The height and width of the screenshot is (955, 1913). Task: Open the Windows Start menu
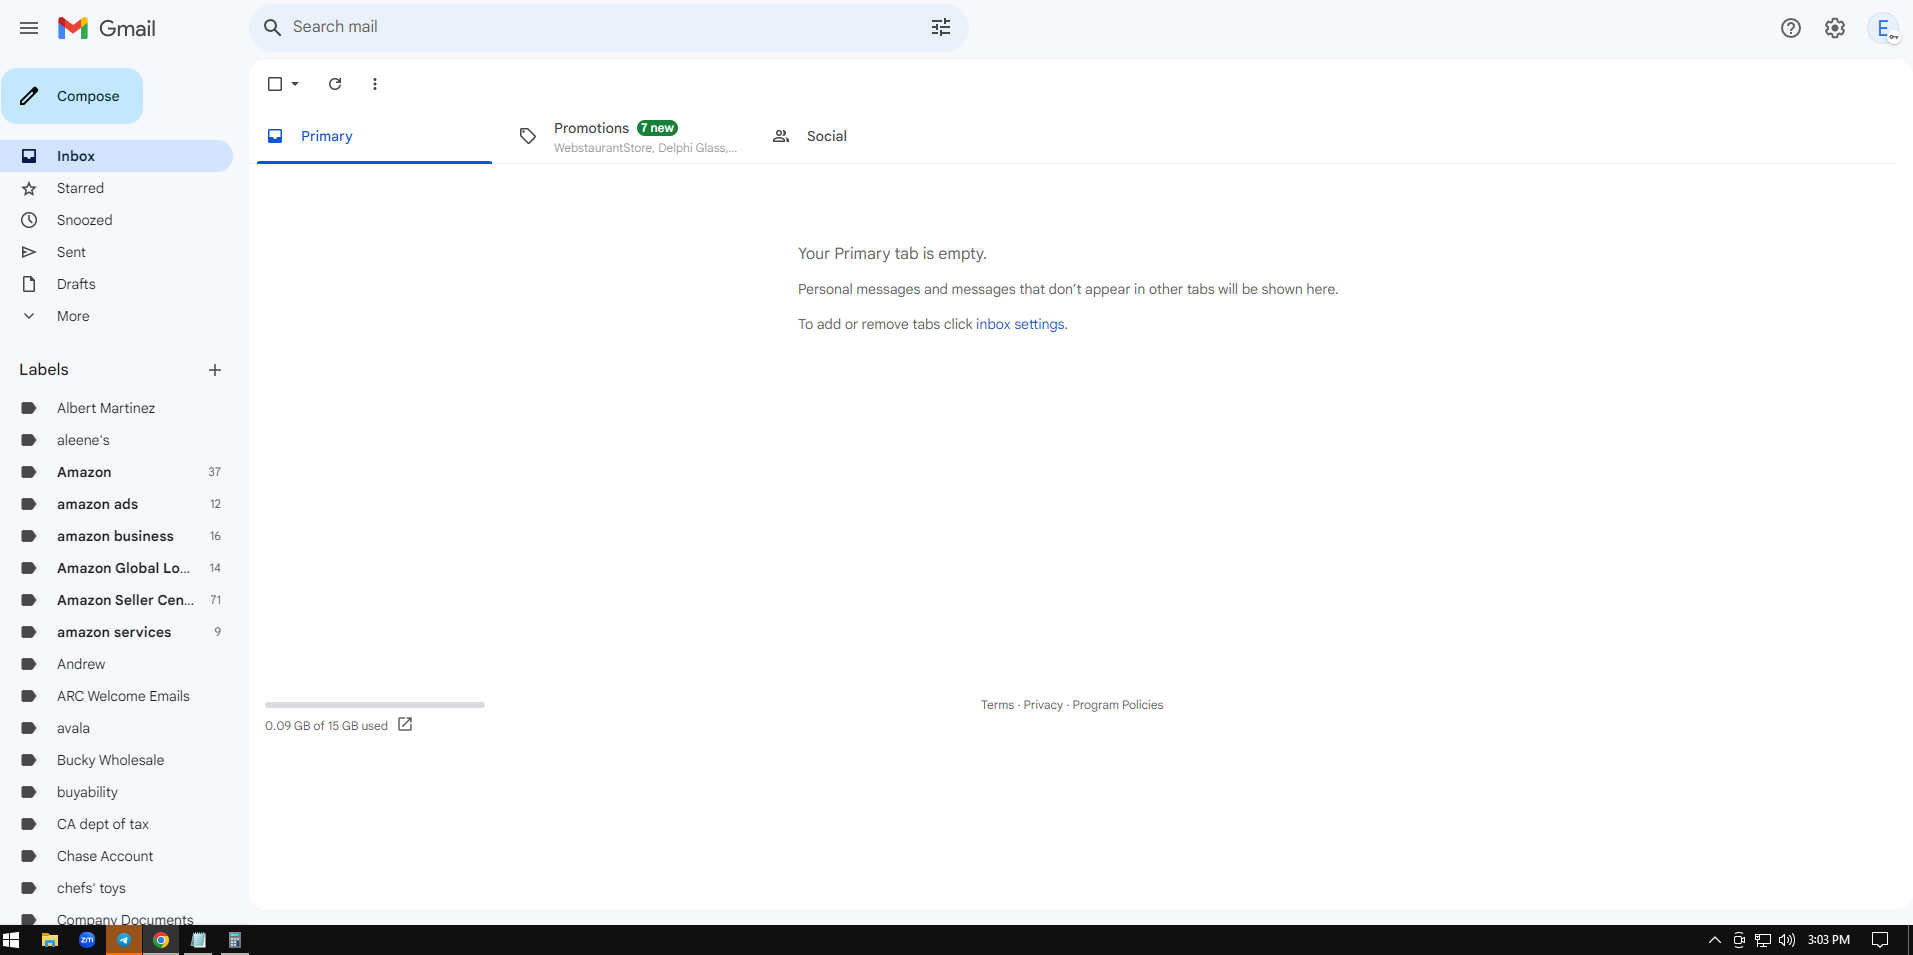click(x=11, y=940)
